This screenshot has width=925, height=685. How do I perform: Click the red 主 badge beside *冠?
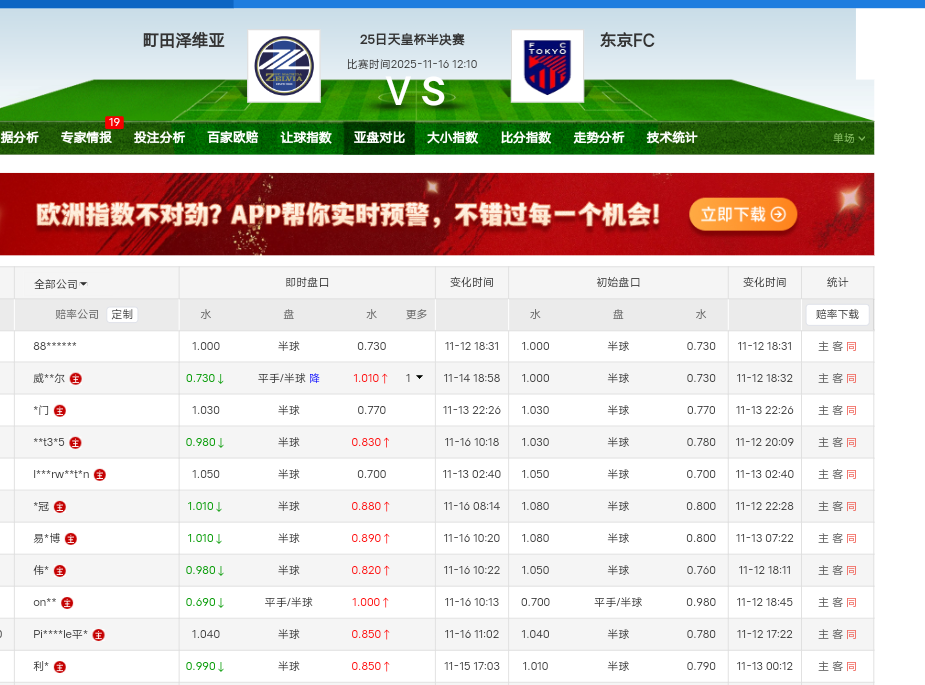(x=60, y=507)
